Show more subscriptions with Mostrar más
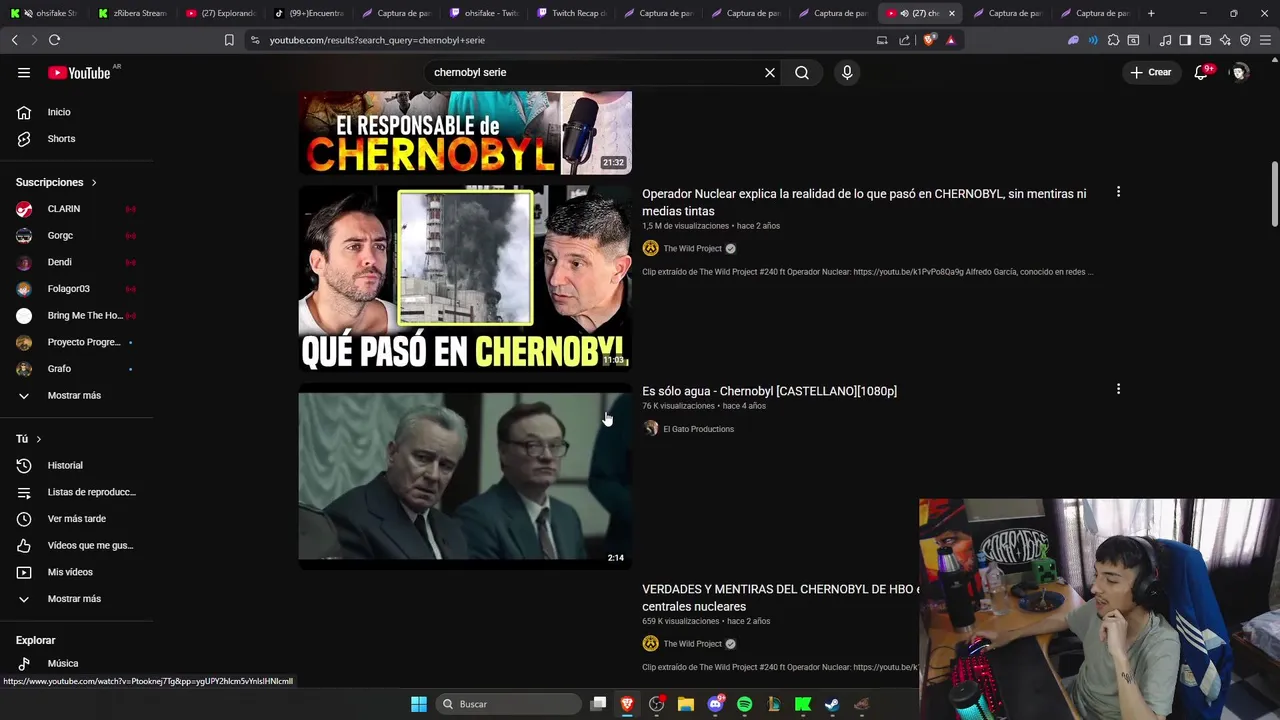Image resolution: width=1280 pixels, height=720 pixels. click(76, 395)
